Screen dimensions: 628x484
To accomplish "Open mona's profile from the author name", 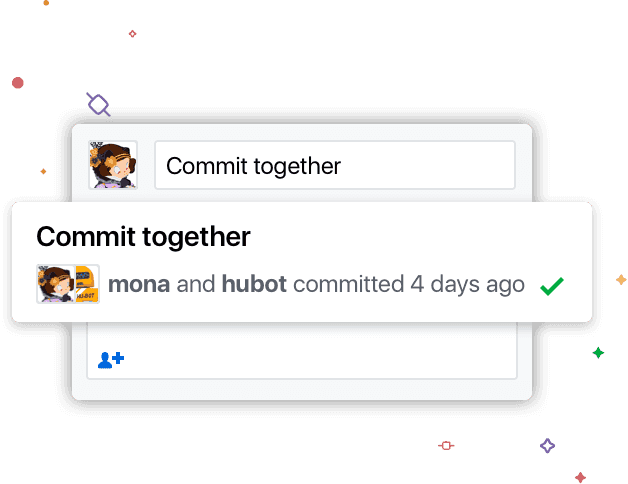I will pos(138,284).
